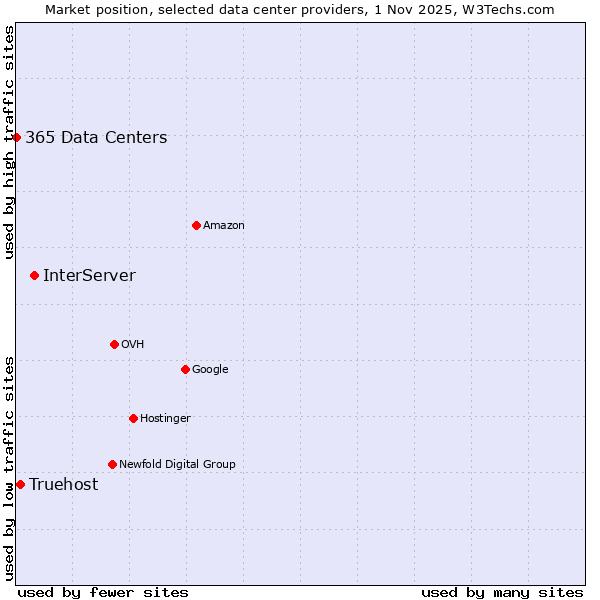Click 'used by many sites' axis label
This screenshot has height=600, width=600.
[502, 592]
